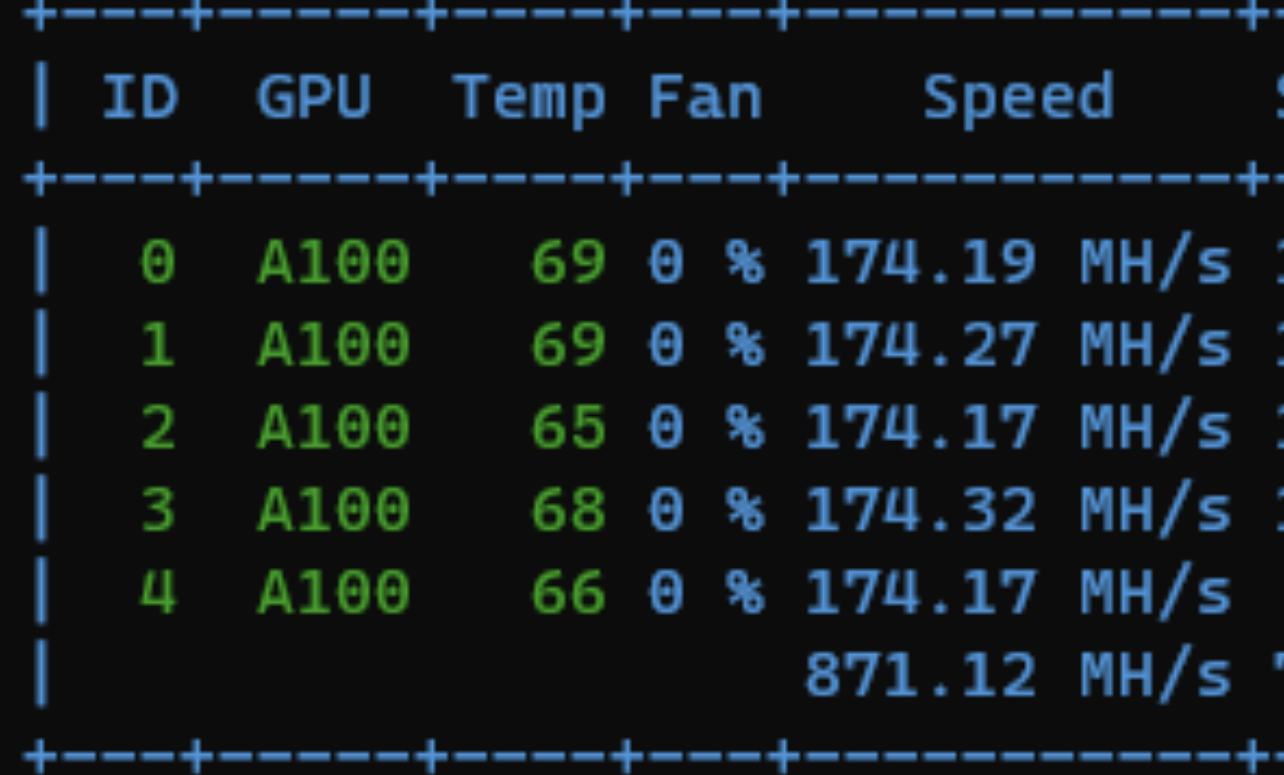This screenshot has height=775, width=1284.
Task: Click A100 name in row 0
Action: tap(333, 264)
